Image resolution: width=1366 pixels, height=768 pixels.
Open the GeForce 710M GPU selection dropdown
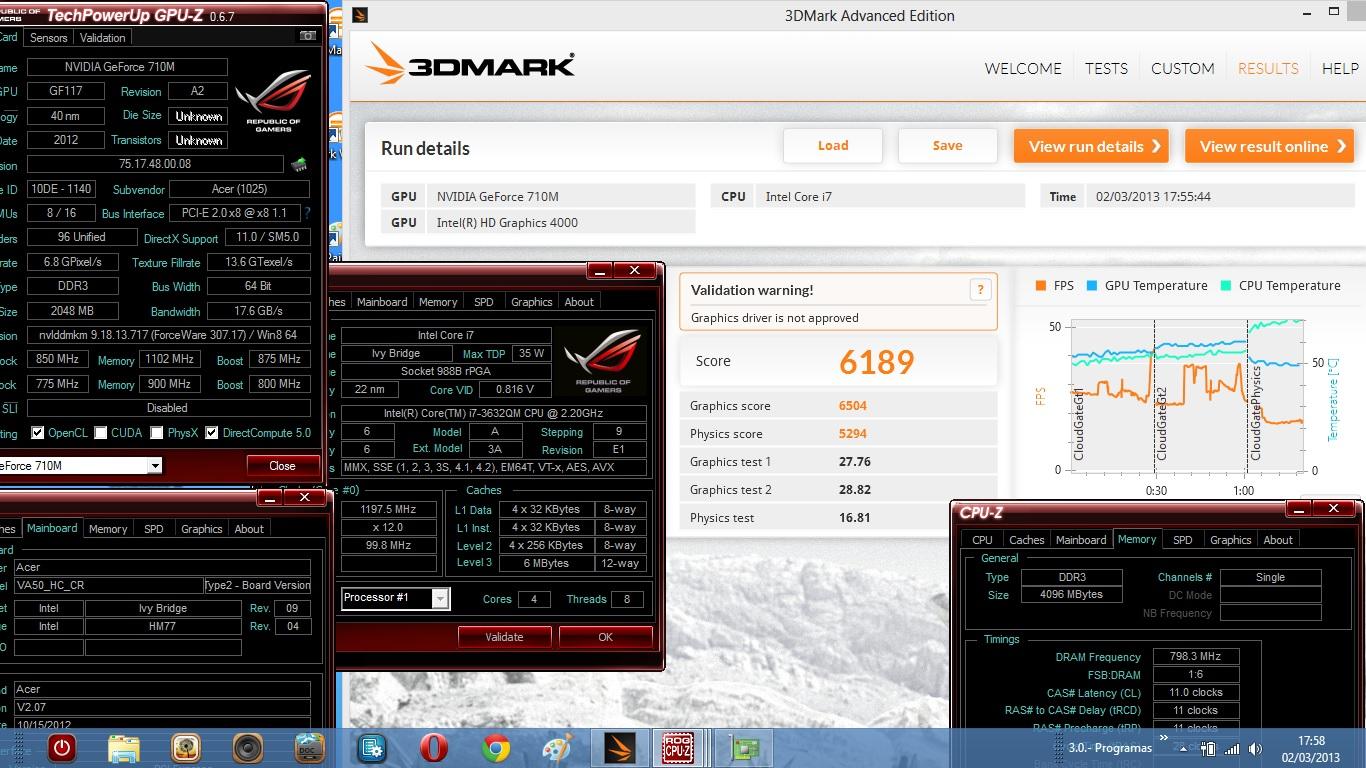pyautogui.click(x=154, y=466)
